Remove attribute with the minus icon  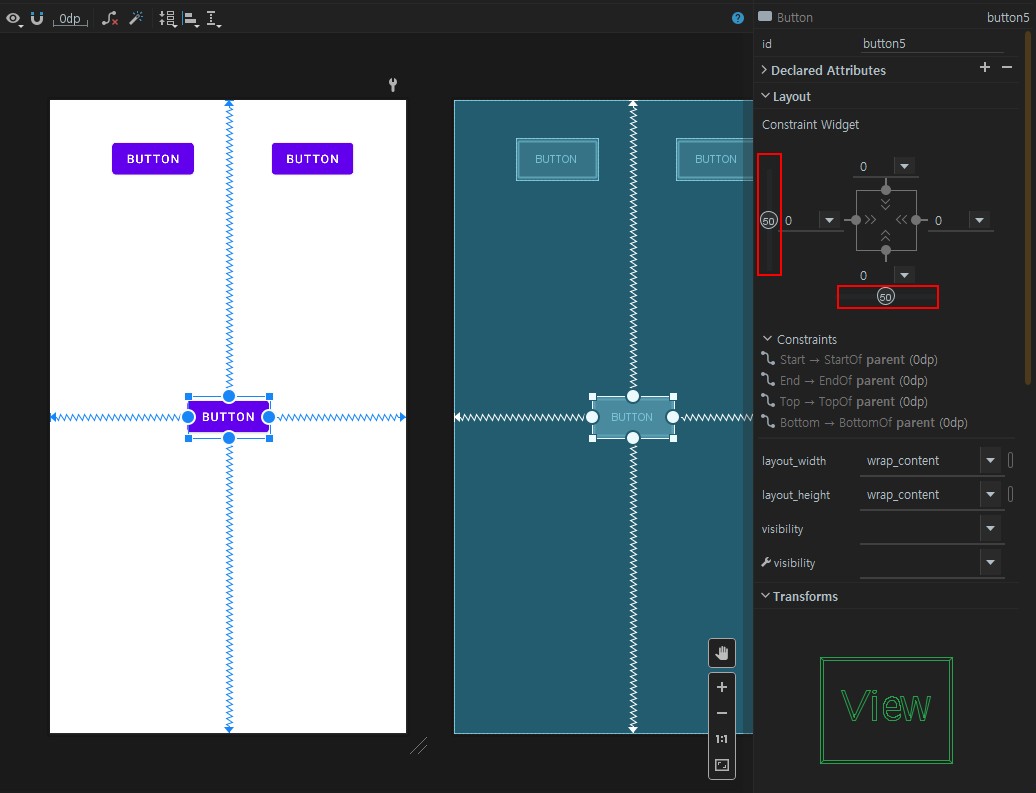pyautogui.click(x=1007, y=67)
